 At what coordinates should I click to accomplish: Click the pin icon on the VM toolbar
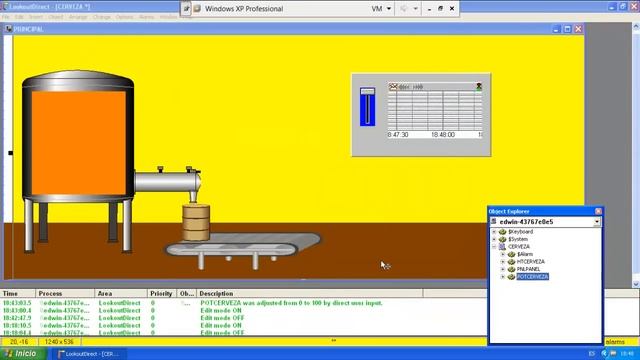[186, 9]
